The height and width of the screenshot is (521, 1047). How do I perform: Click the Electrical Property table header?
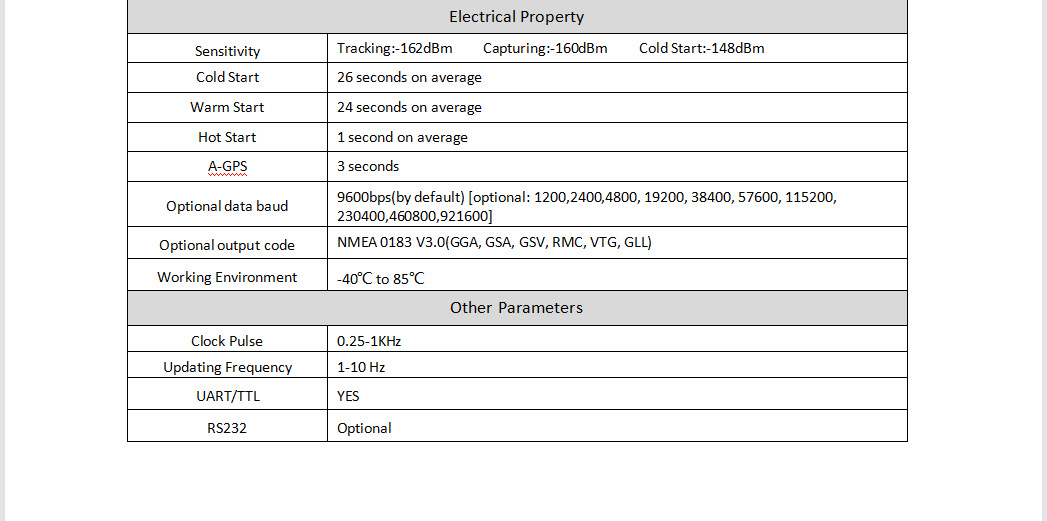[x=516, y=17]
